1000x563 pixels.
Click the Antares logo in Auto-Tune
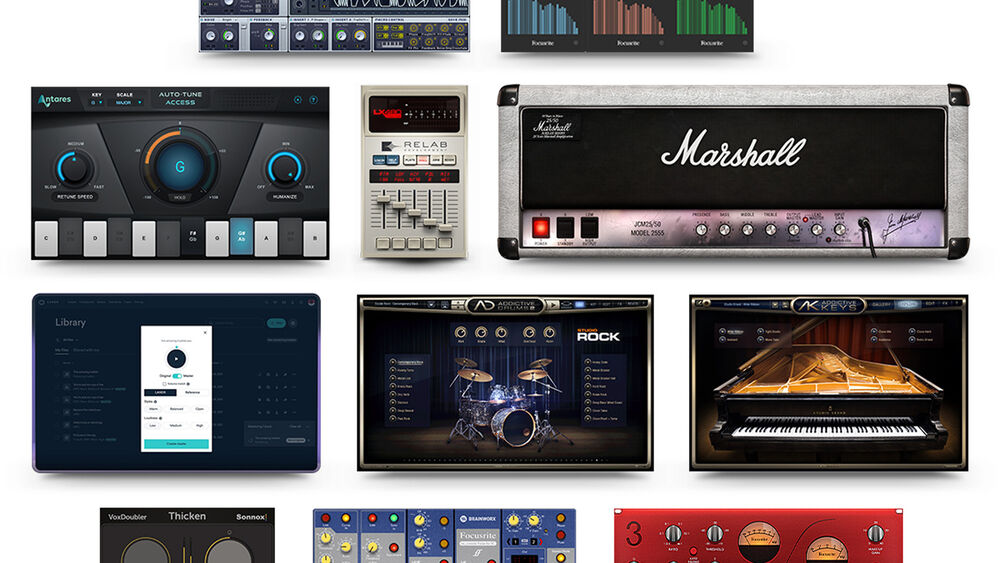(55, 100)
